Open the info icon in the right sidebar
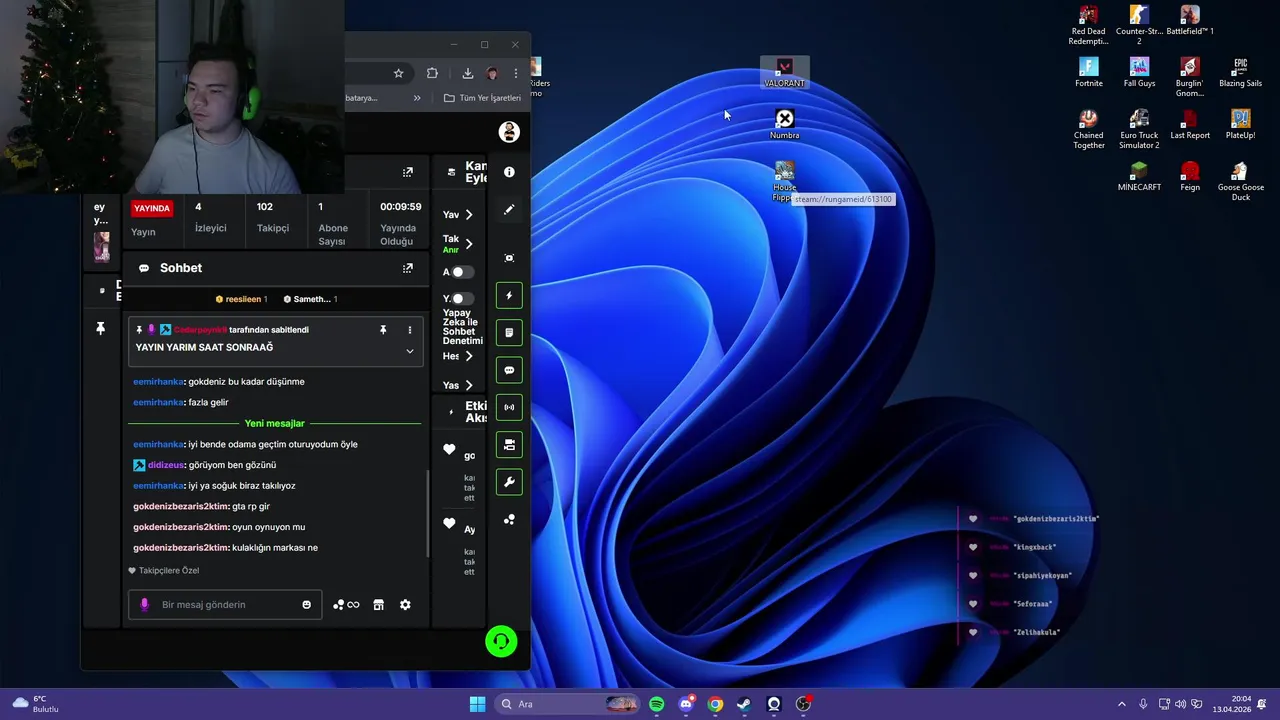The image size is (1280, 720). point(509,172)
